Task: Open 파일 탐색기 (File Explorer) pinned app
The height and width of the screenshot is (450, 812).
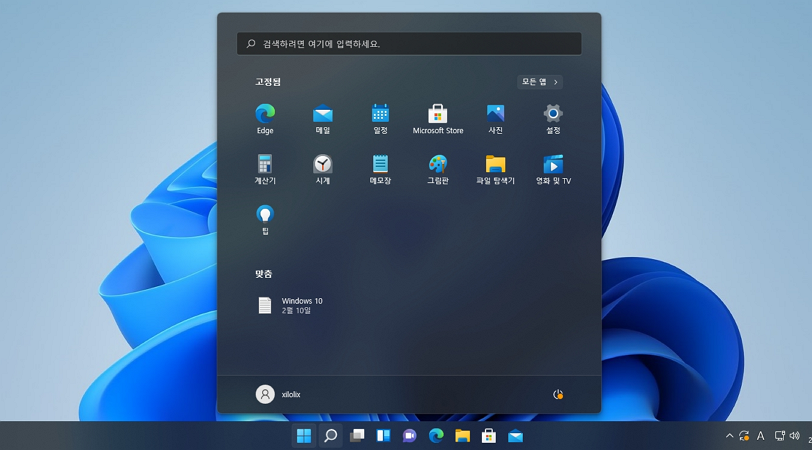Action: [496, 169]
